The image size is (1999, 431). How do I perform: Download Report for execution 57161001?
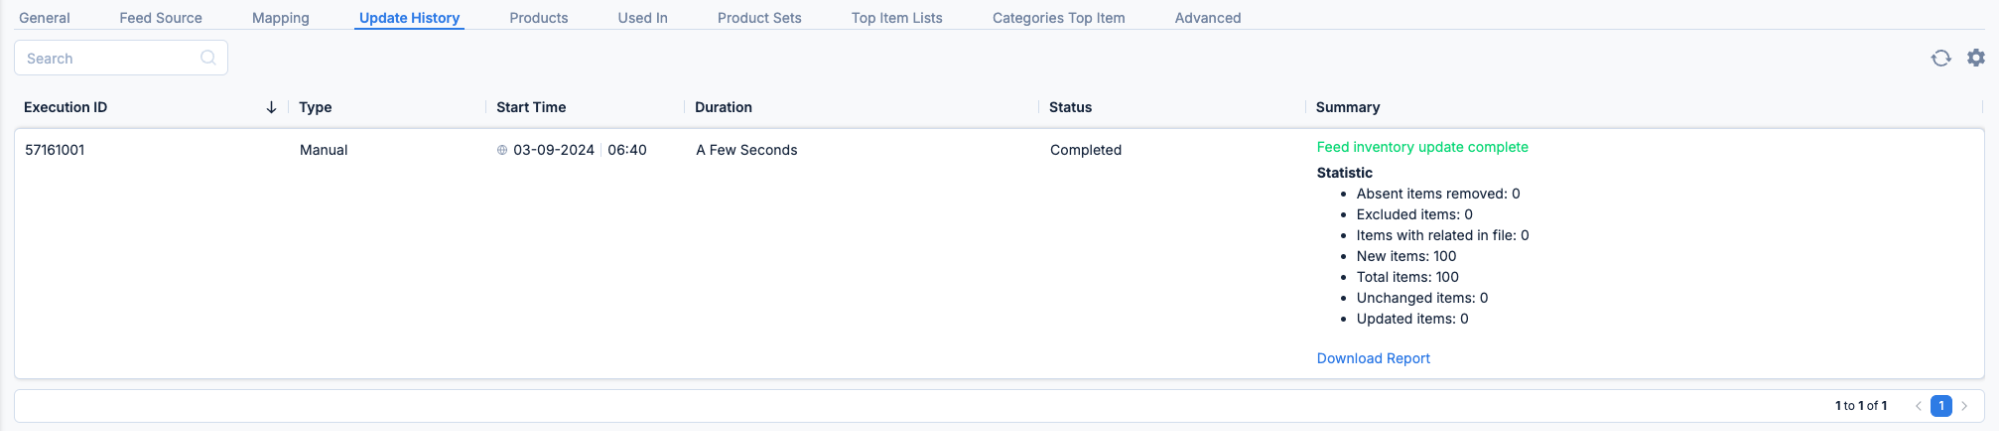tap(1373, 358)
